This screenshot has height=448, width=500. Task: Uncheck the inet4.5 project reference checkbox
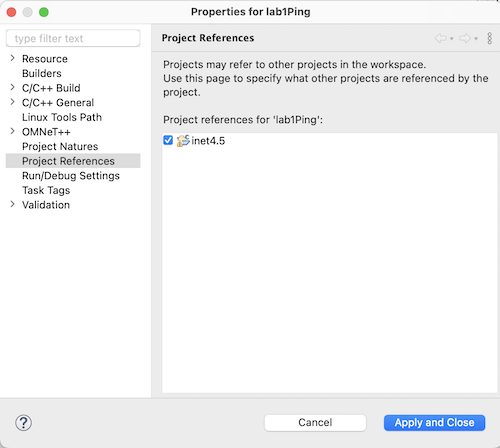pyautogui.click(x=168, y=140)
